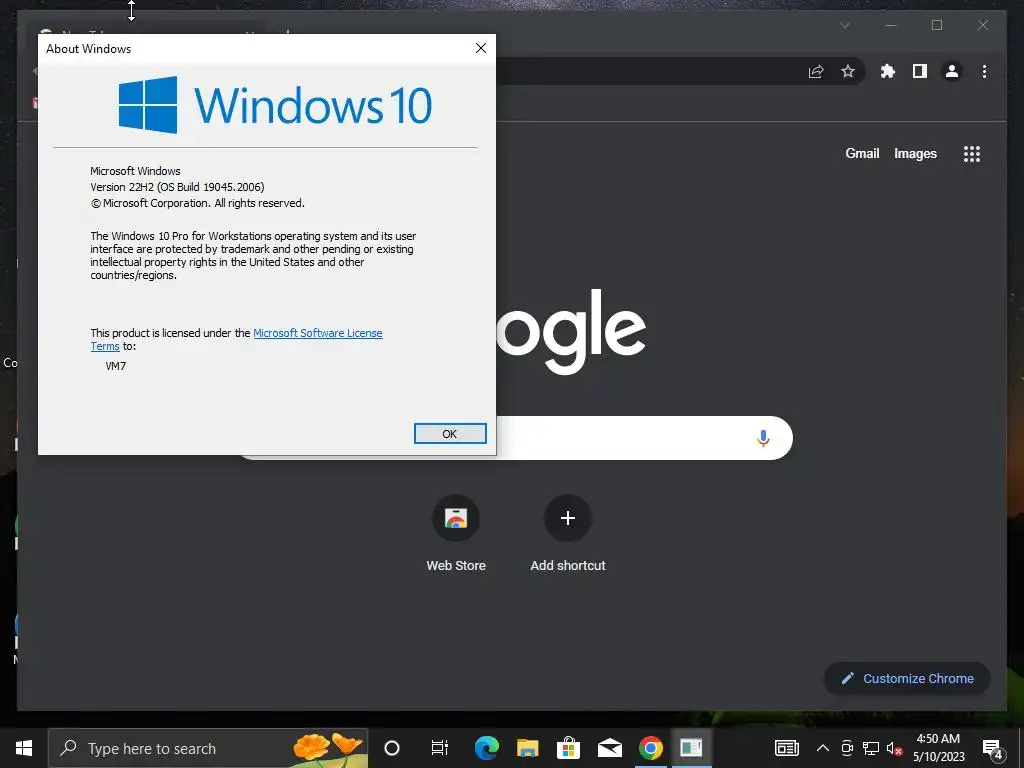Open network status tray icon
This screenshot has height=768, width=1024.
click(871, 748)
